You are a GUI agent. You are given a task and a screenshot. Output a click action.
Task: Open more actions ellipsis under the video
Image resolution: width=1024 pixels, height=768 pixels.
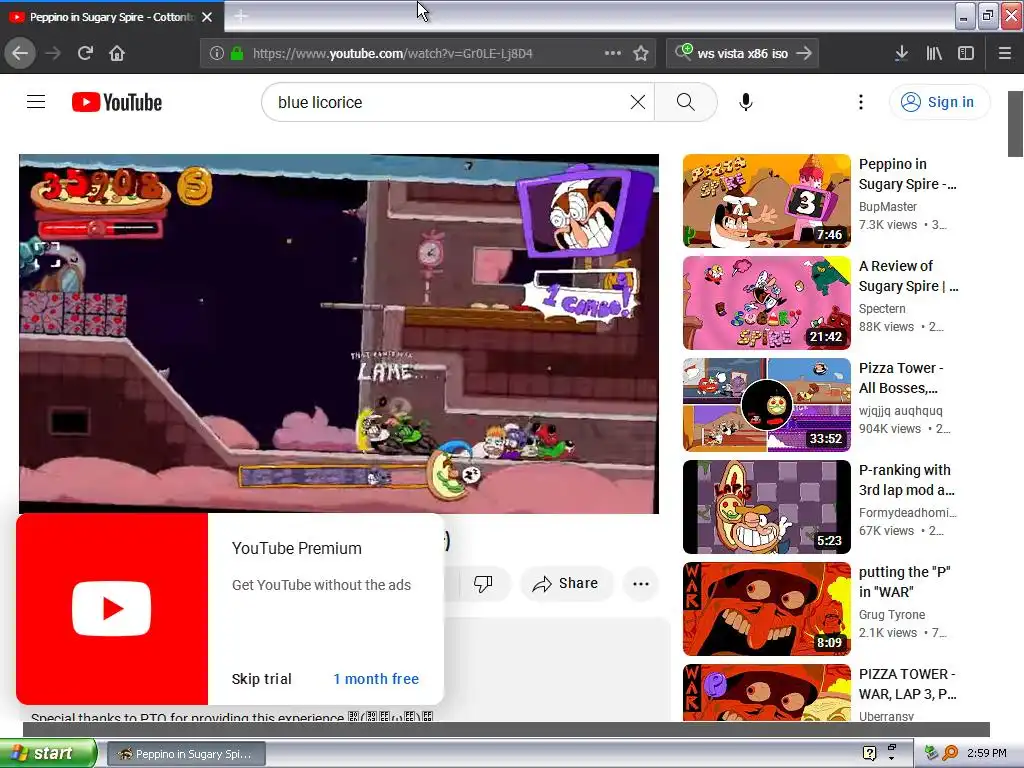(x=641, y=584)
